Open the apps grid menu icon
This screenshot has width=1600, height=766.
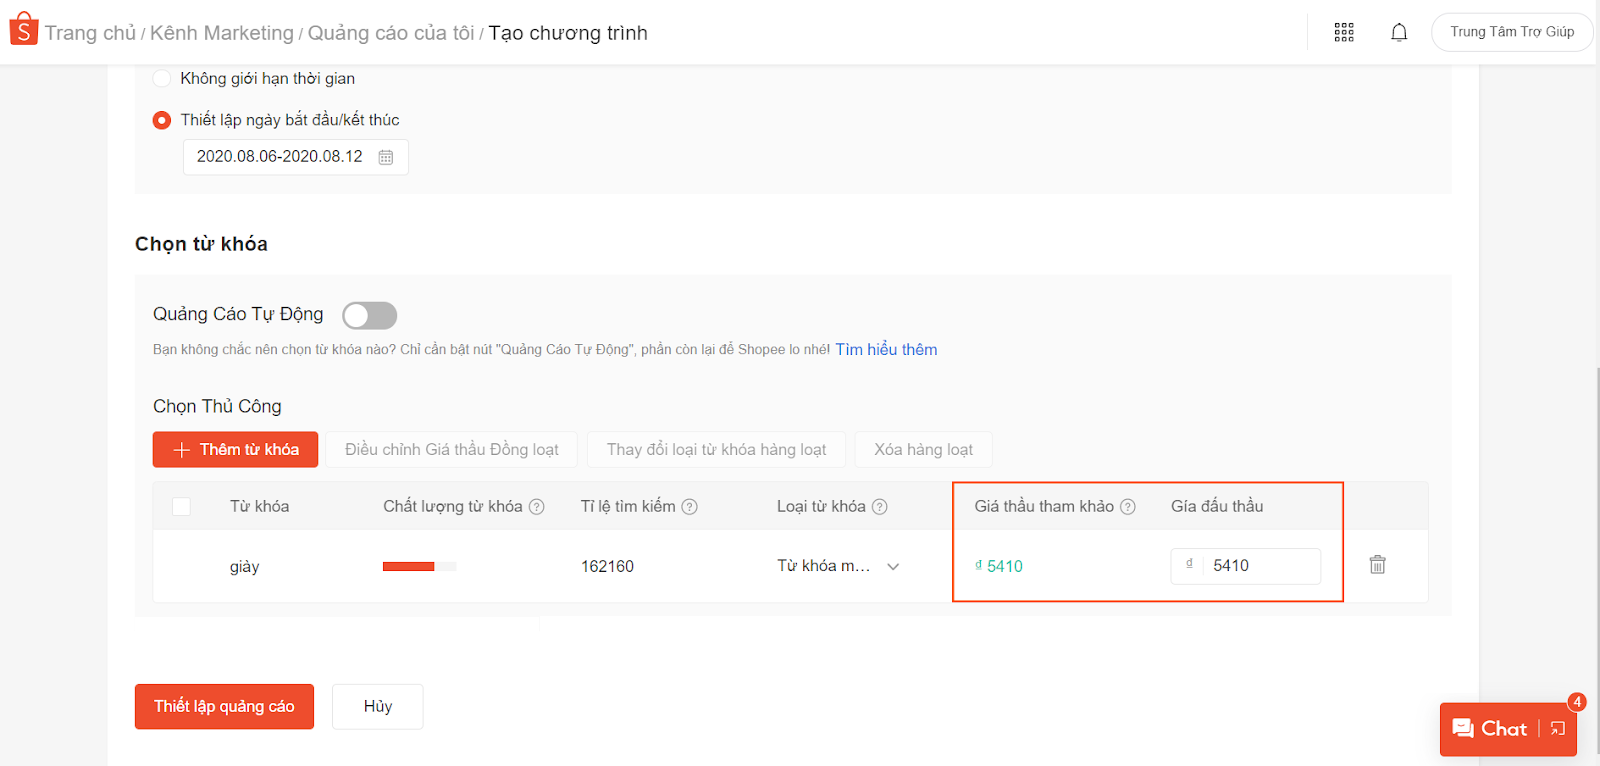[1344, 33]
